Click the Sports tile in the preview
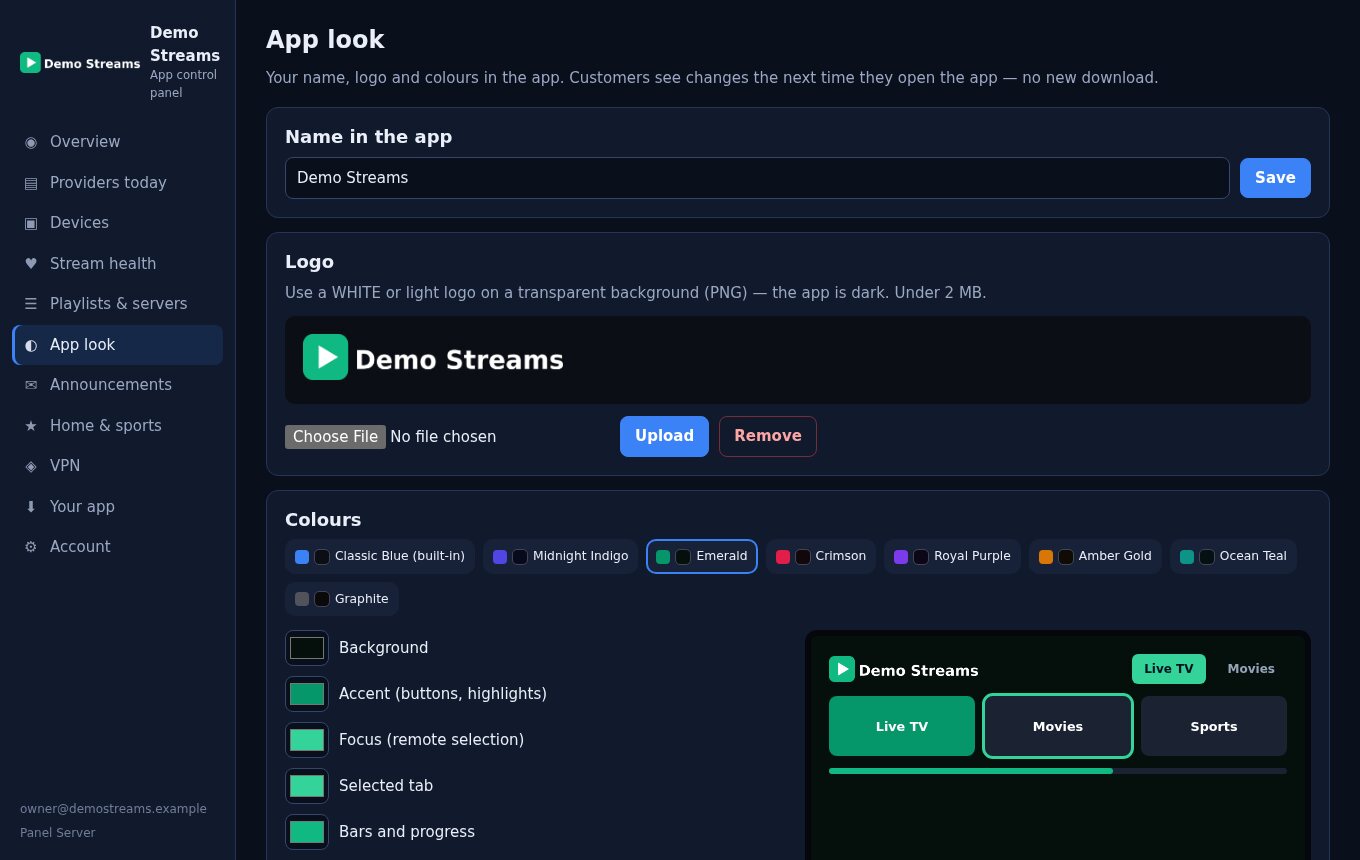 click(x=1214, y=726)
